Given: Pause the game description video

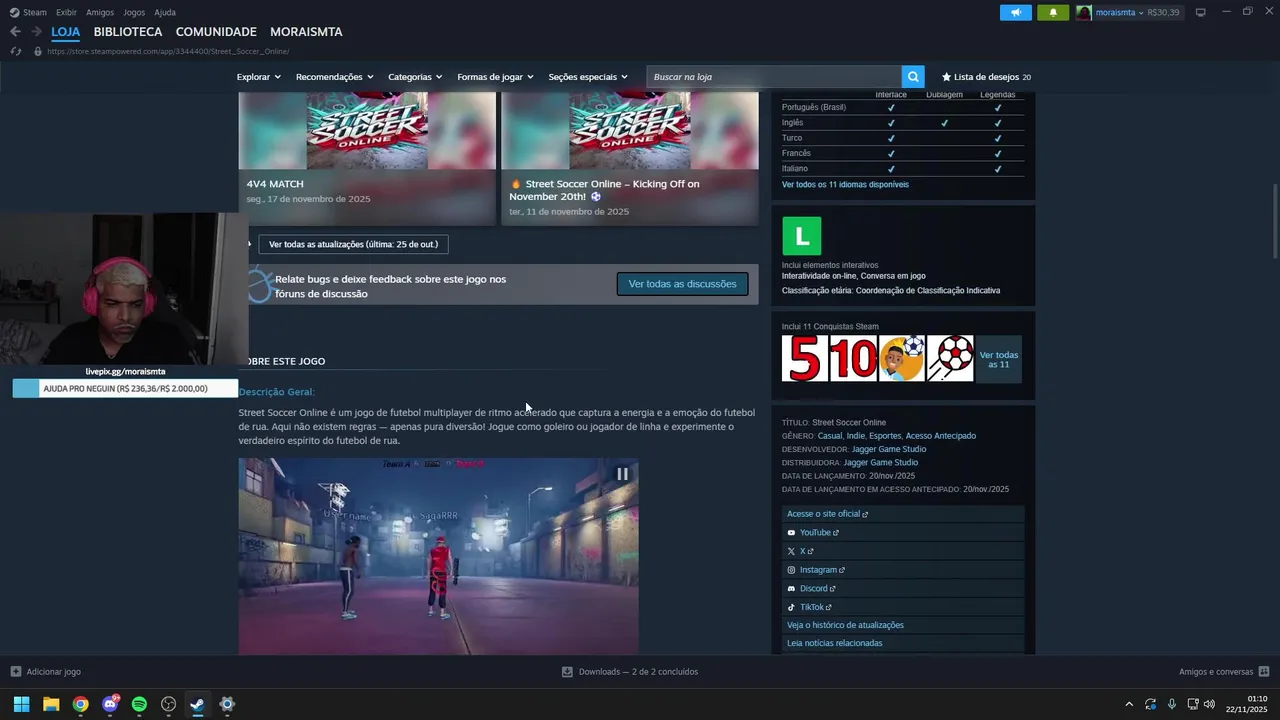Looking at the screenshot, I should tap(622, 474).
